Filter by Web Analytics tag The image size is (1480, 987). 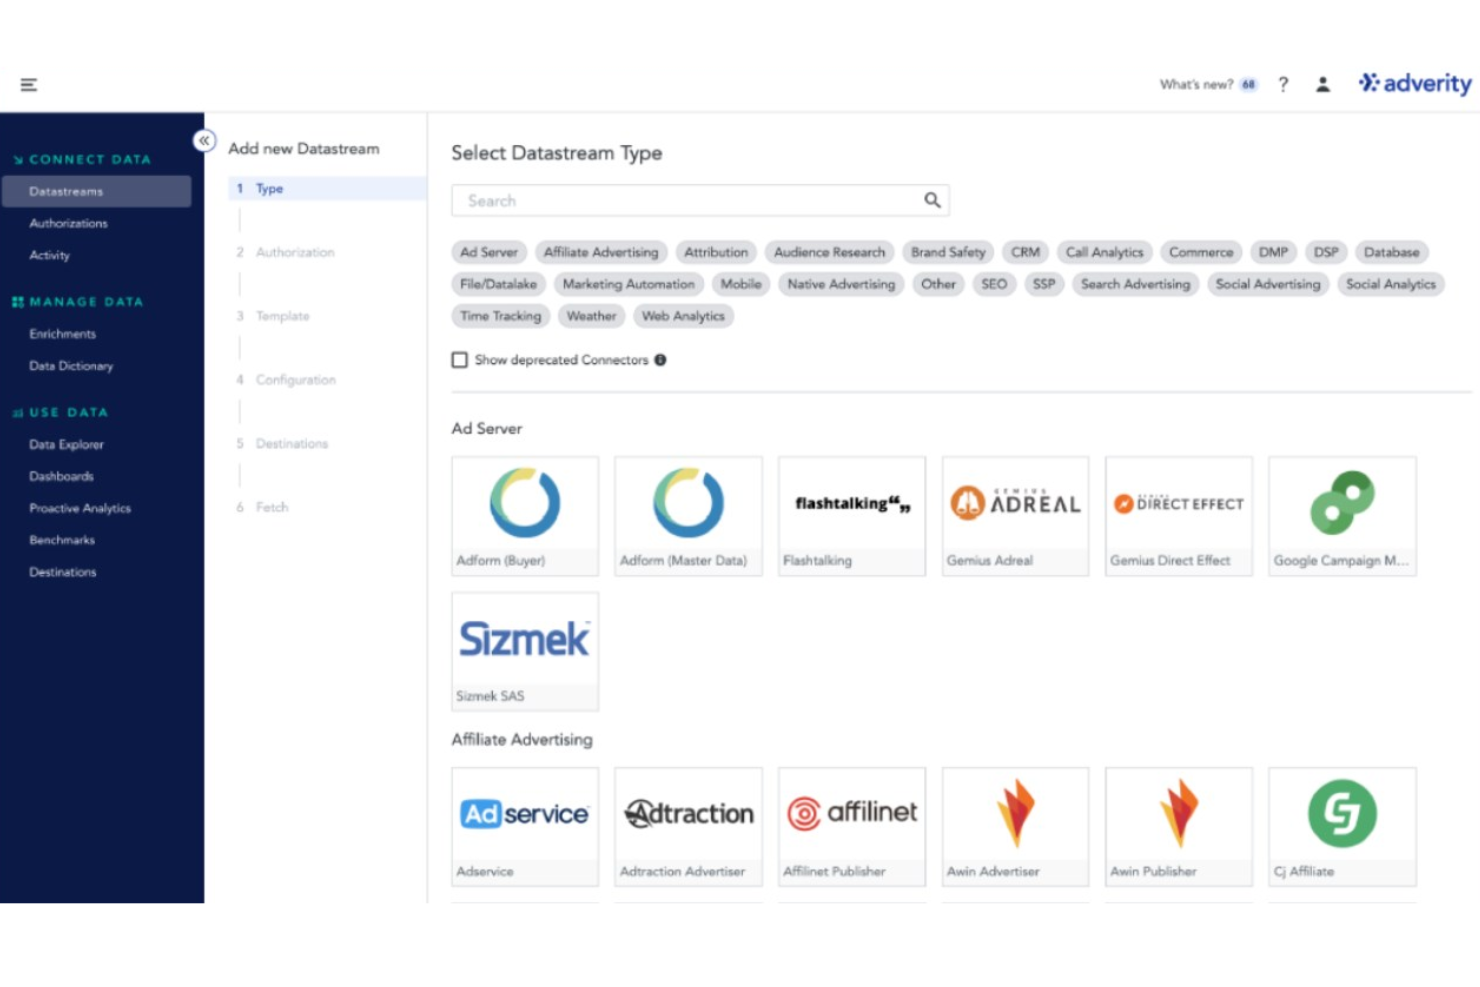click(683, 316)
